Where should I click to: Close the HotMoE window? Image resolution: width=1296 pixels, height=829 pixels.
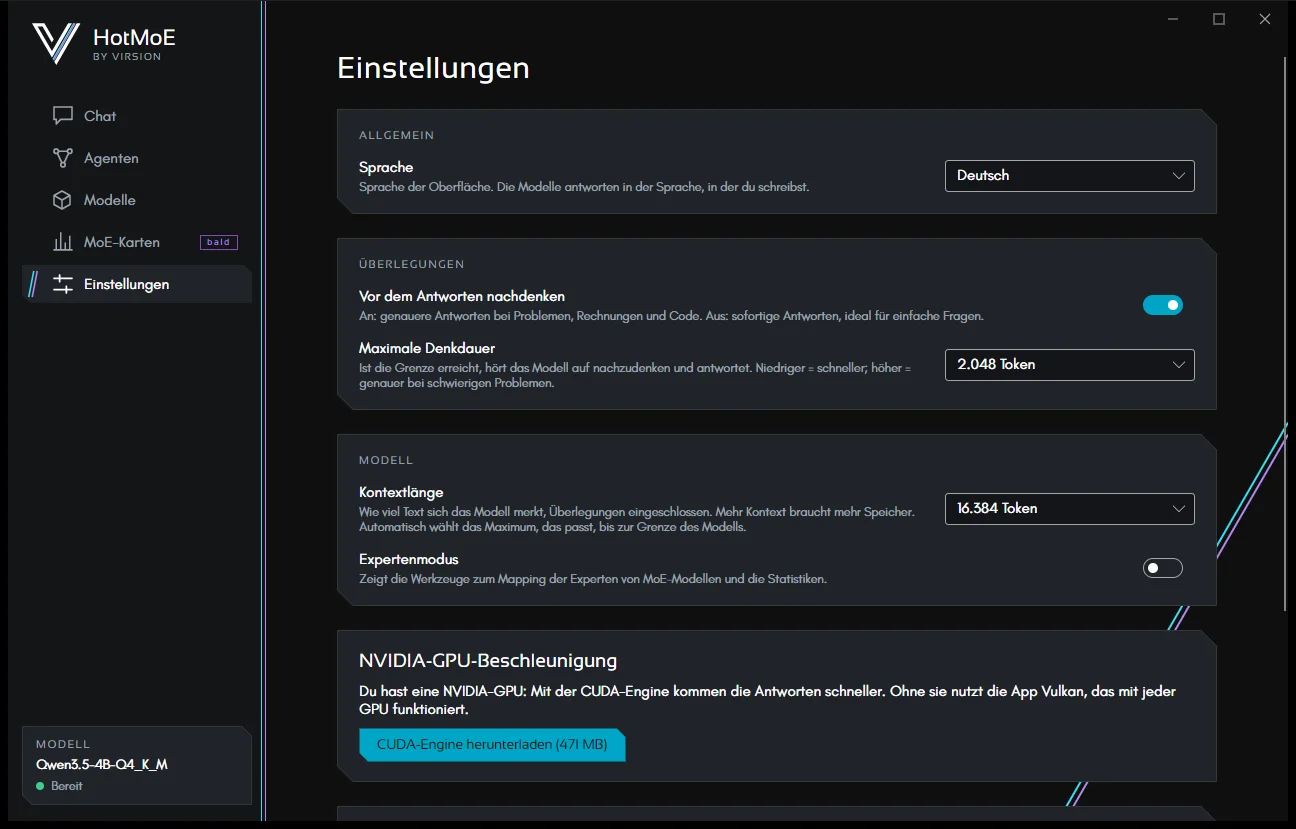[x=1265, y=19]
